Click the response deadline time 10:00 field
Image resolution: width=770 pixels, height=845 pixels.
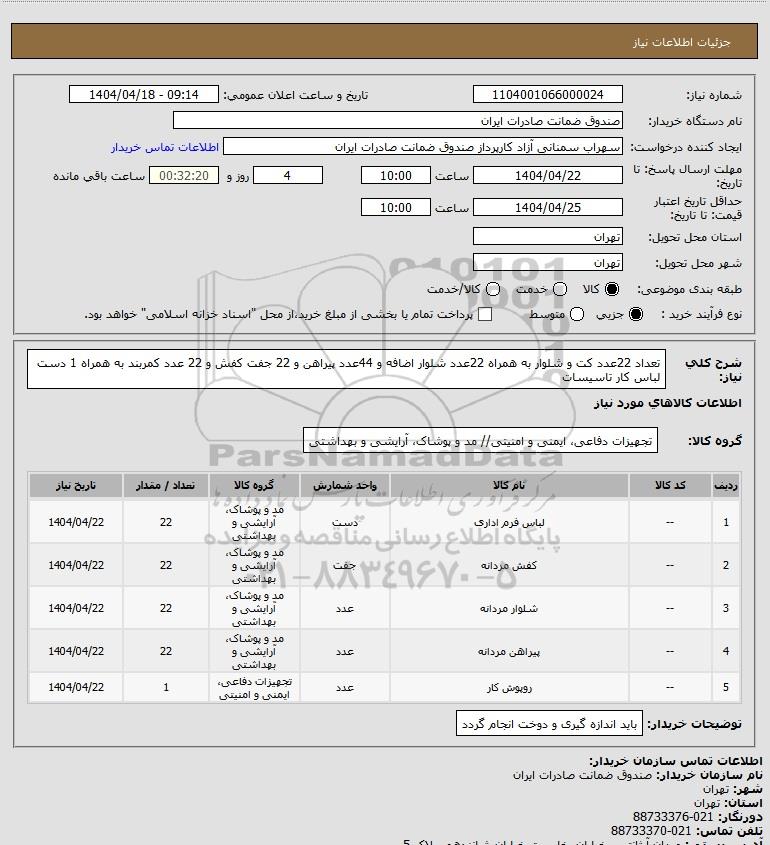[x=396, y=176]
